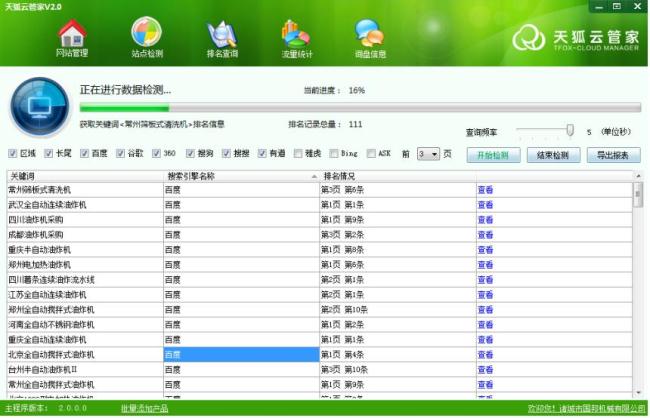Image resolution: width=650 pixels, height=418 pixels.
Task: Enable the Bing checkbox
Action: click(x=334, y=153)
